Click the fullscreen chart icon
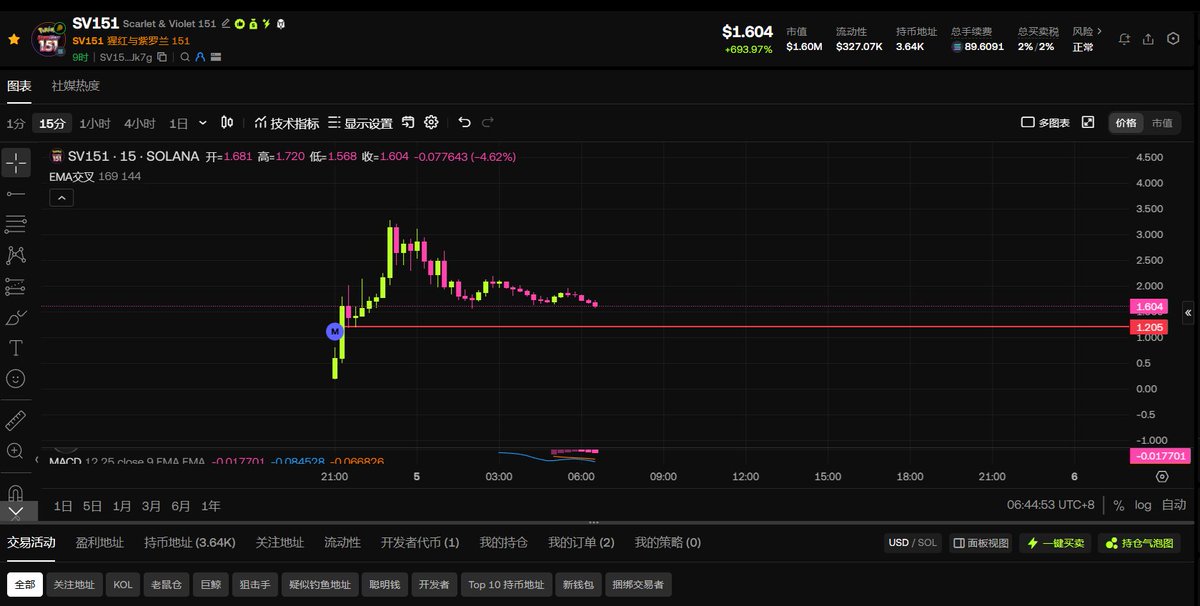The width and height of the screenshot is (1200, 606). (x=1088, y=122)
